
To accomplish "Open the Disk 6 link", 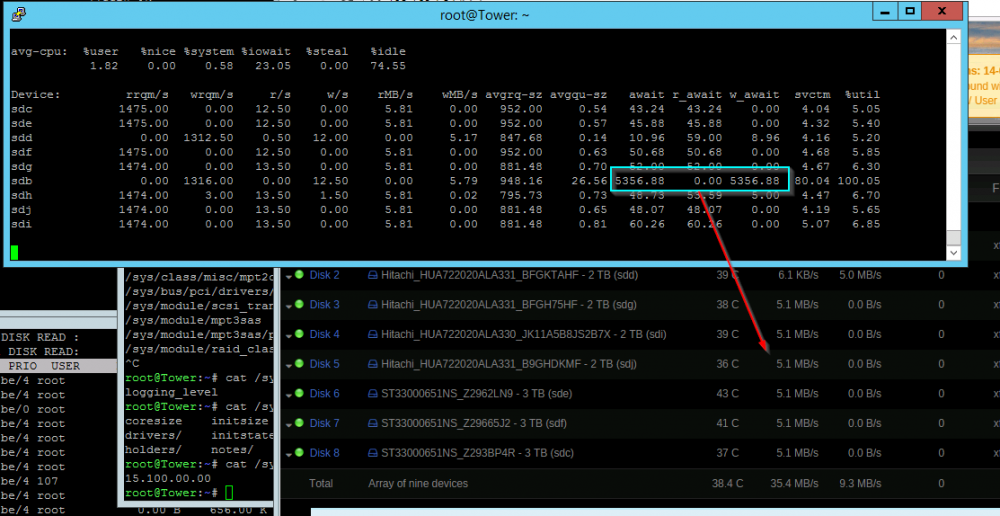I will 325,394.
